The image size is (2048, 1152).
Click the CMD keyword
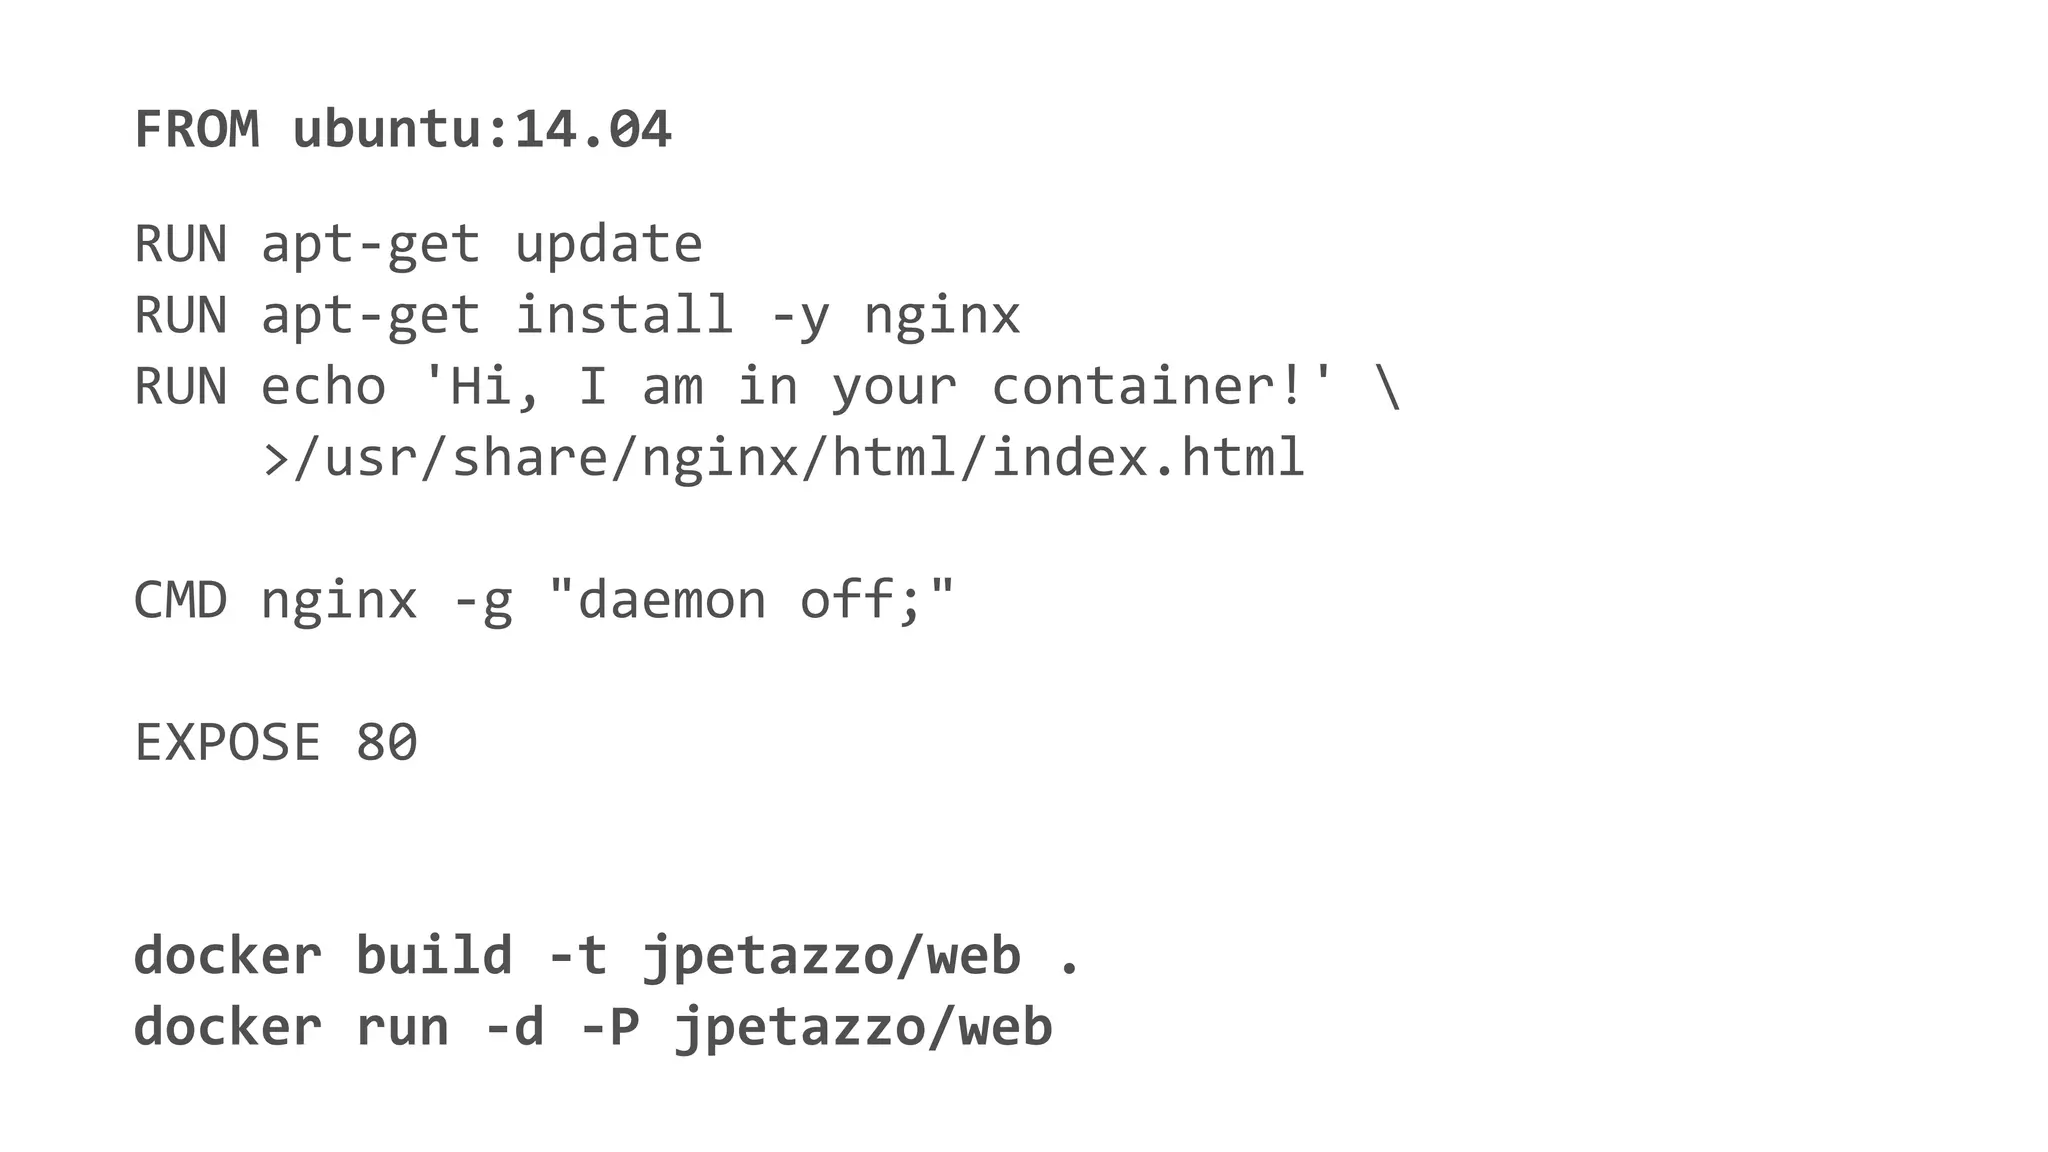pyautogui.click(x=181, y=601)
